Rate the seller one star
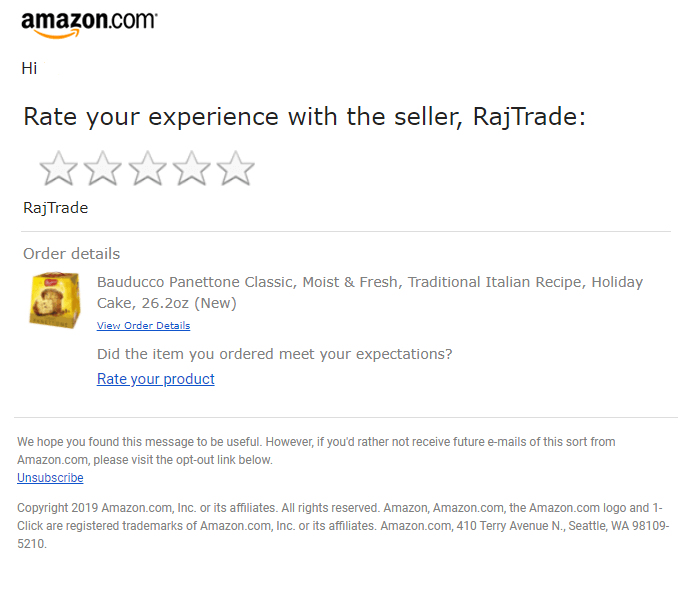The width and height of the screenshot is (694, 604). pos(58,169)
